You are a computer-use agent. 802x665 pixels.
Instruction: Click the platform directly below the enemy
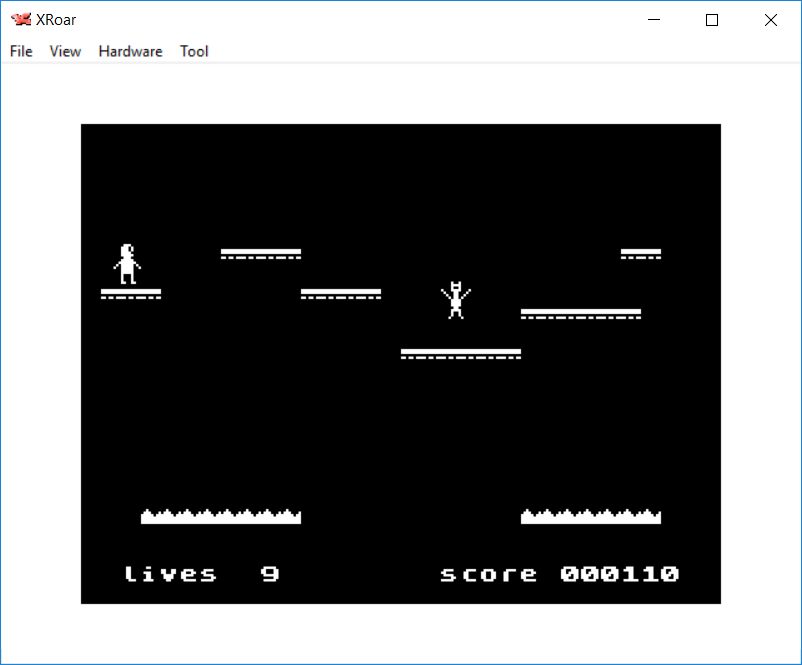pos(460,354)
